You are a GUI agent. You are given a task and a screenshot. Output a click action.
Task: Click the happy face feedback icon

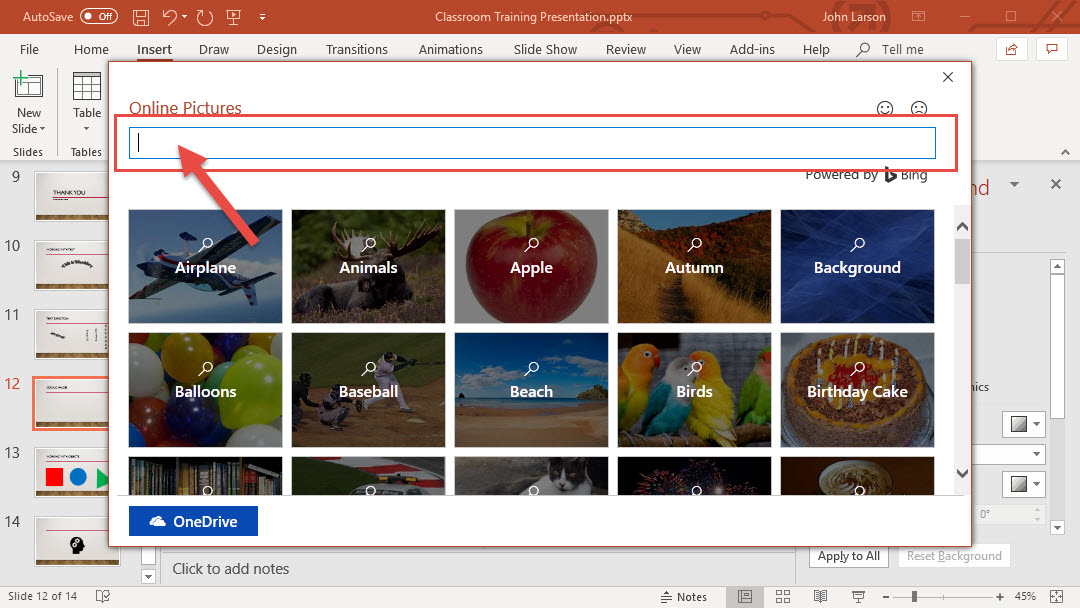885,109
